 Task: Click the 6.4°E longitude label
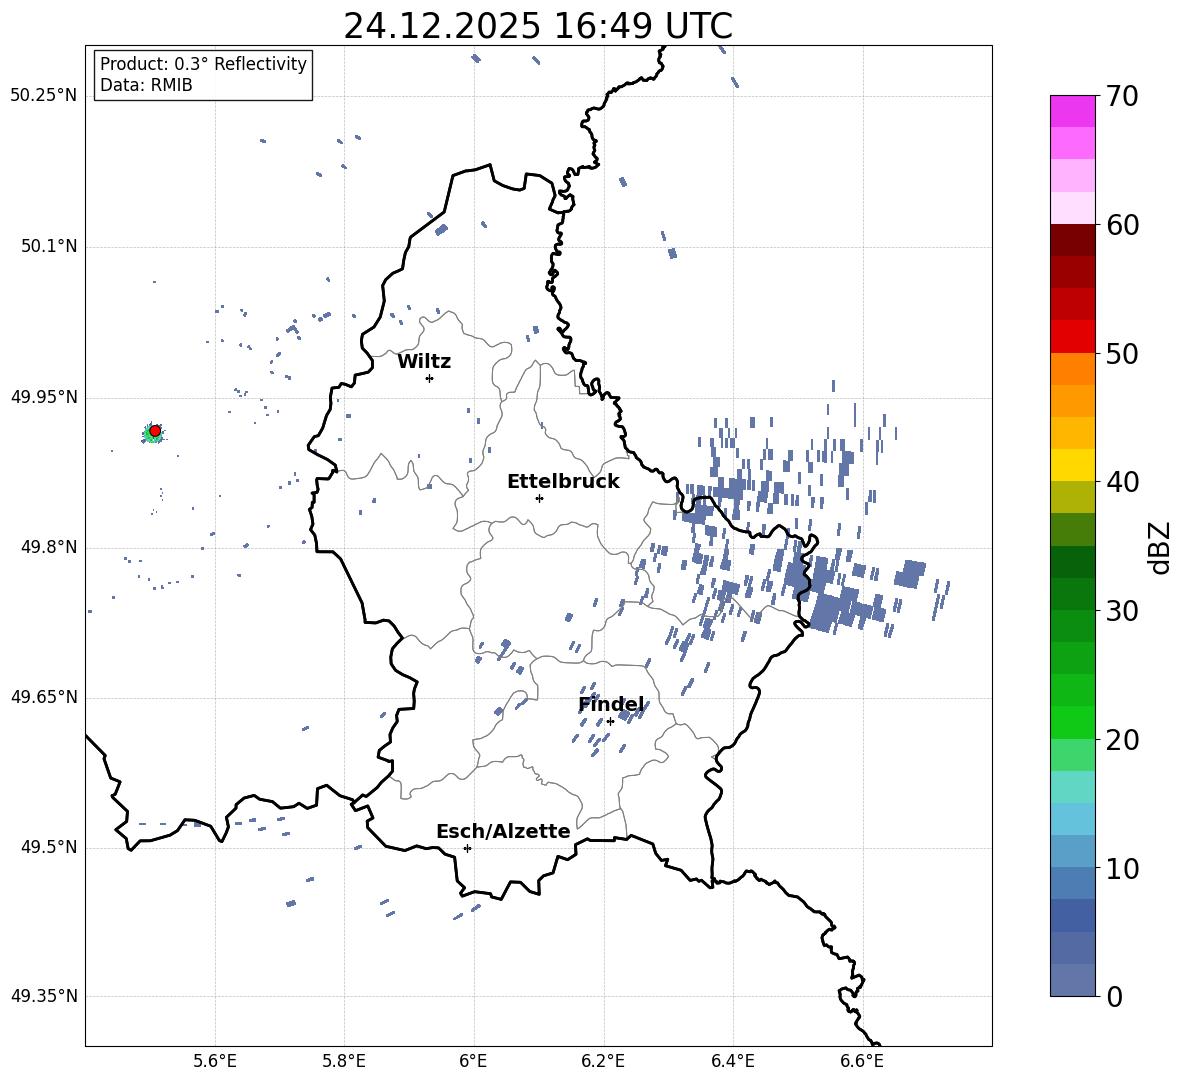point(732,1061)
